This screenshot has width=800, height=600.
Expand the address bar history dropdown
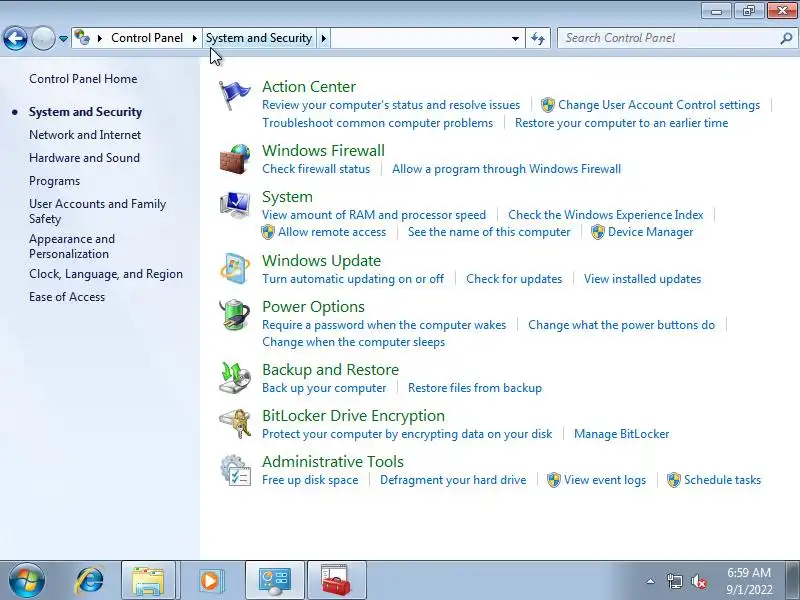coord(515,38)
